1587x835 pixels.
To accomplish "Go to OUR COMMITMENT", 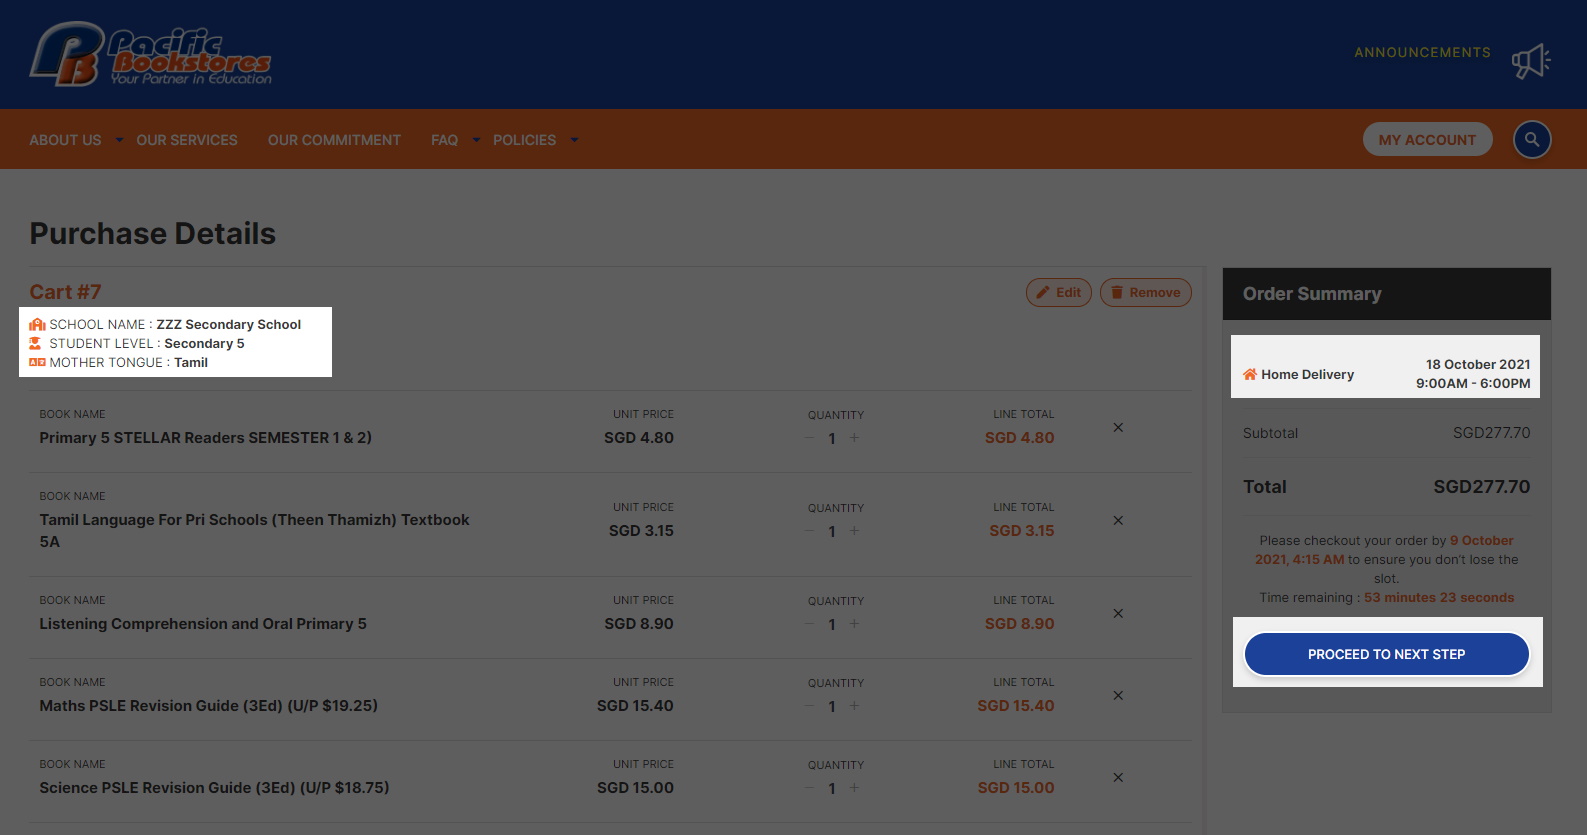I will 334,140.
